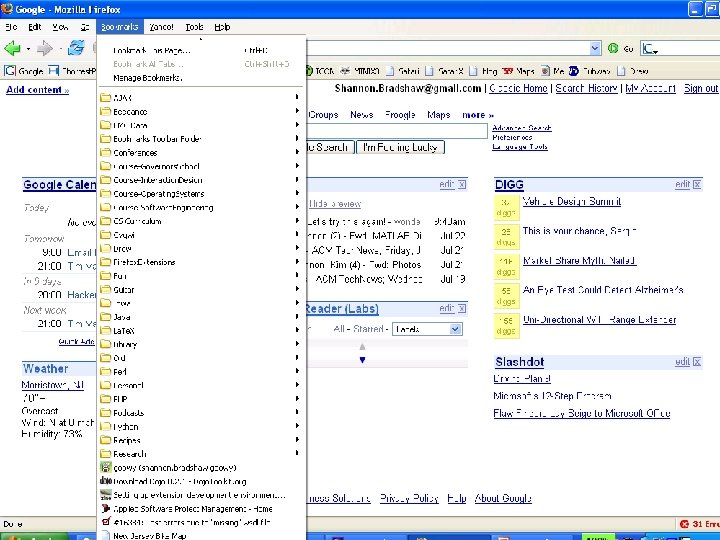Screen dimensions: 720x540
Task: Open the Unidirectional WiFi Range Extender link
Action: point(599,320)
